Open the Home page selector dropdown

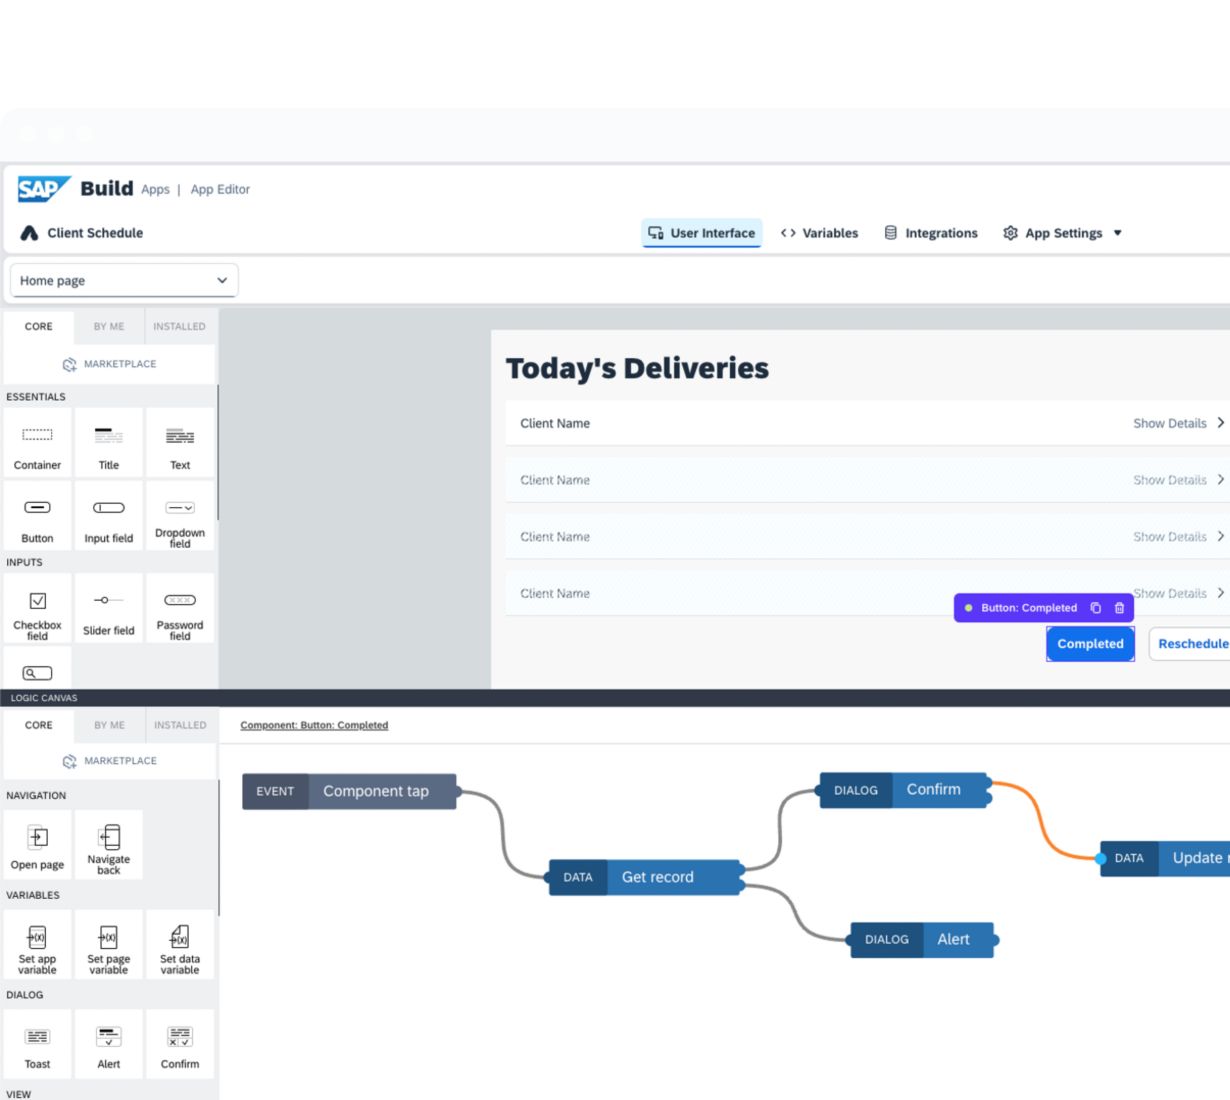click(124, 281)
